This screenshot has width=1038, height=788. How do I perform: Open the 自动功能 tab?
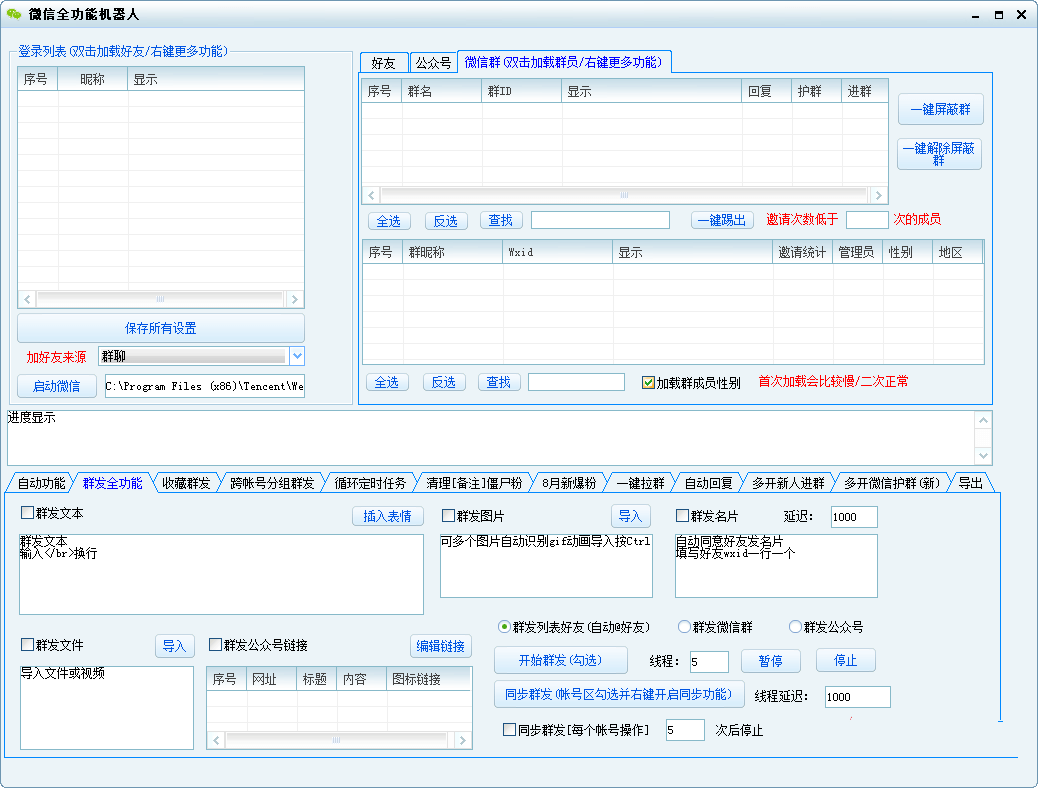coord(41,483)
